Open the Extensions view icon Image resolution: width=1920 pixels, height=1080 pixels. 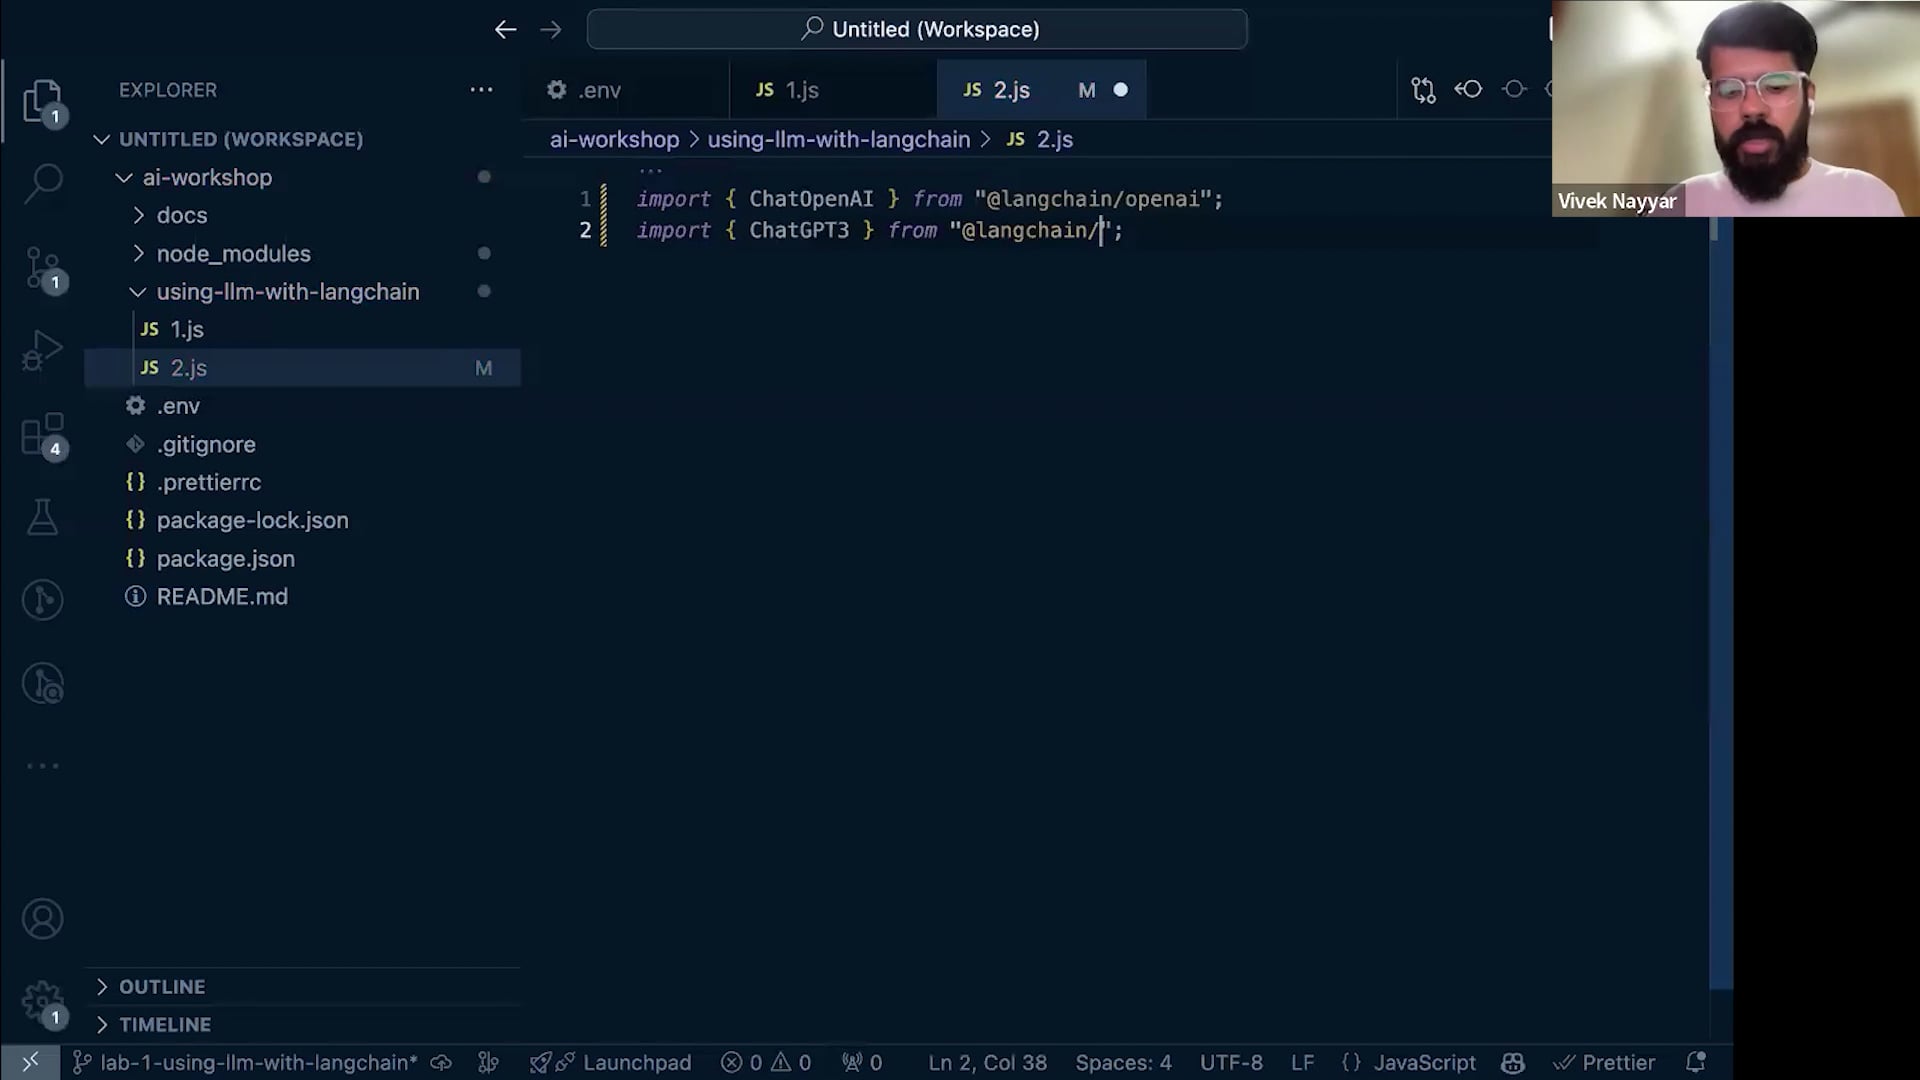point(43,435)
